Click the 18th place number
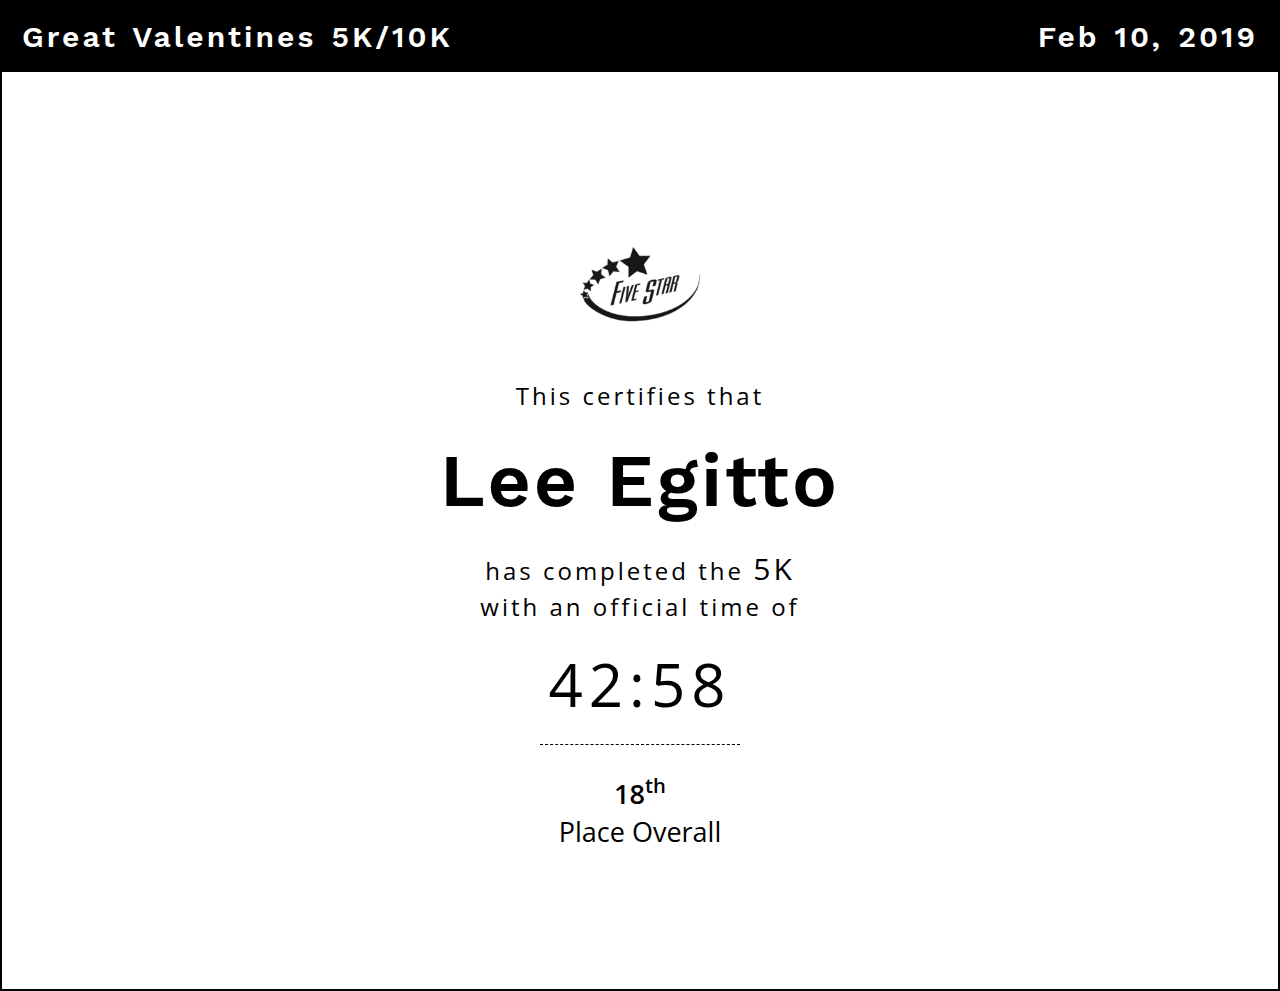 (629, 795)
